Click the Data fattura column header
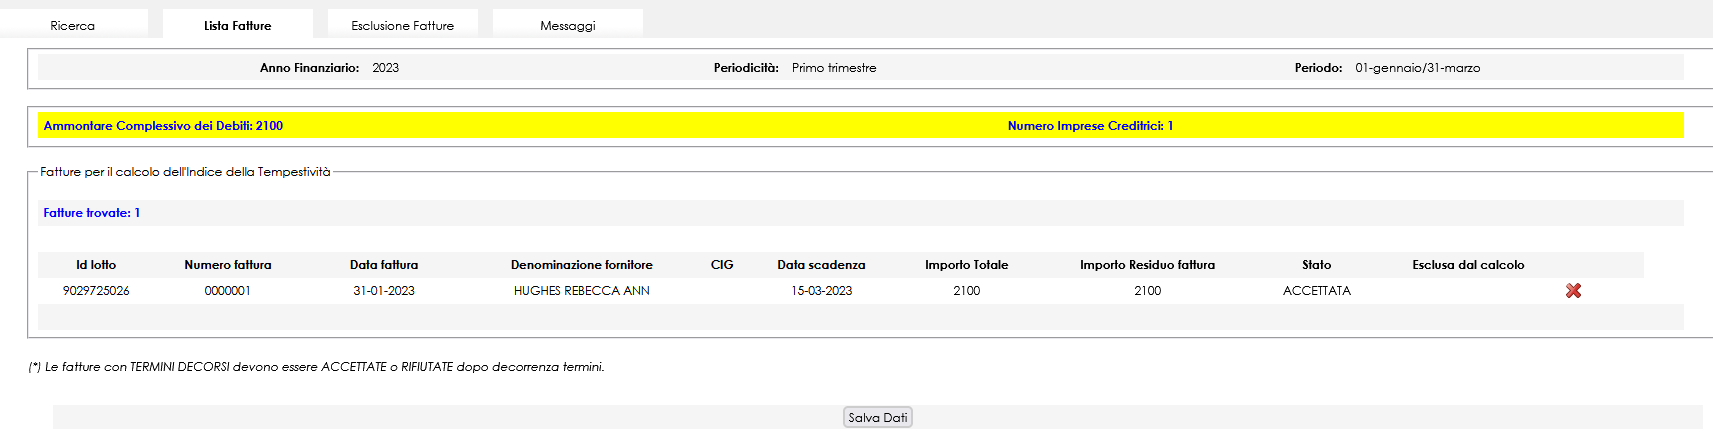The width and height of the screenshot is (1713, 436). click(384, 265)
